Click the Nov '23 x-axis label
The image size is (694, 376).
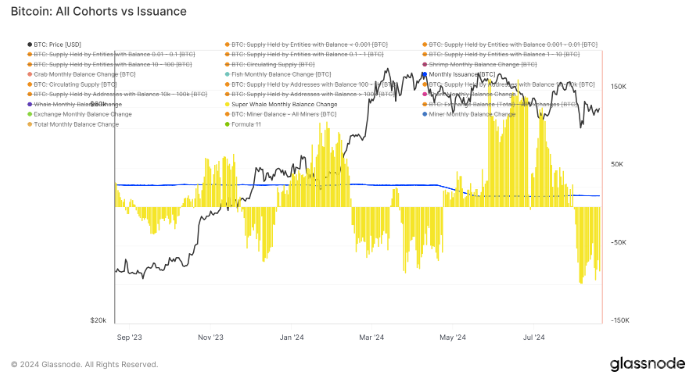[x=211, y=338]
